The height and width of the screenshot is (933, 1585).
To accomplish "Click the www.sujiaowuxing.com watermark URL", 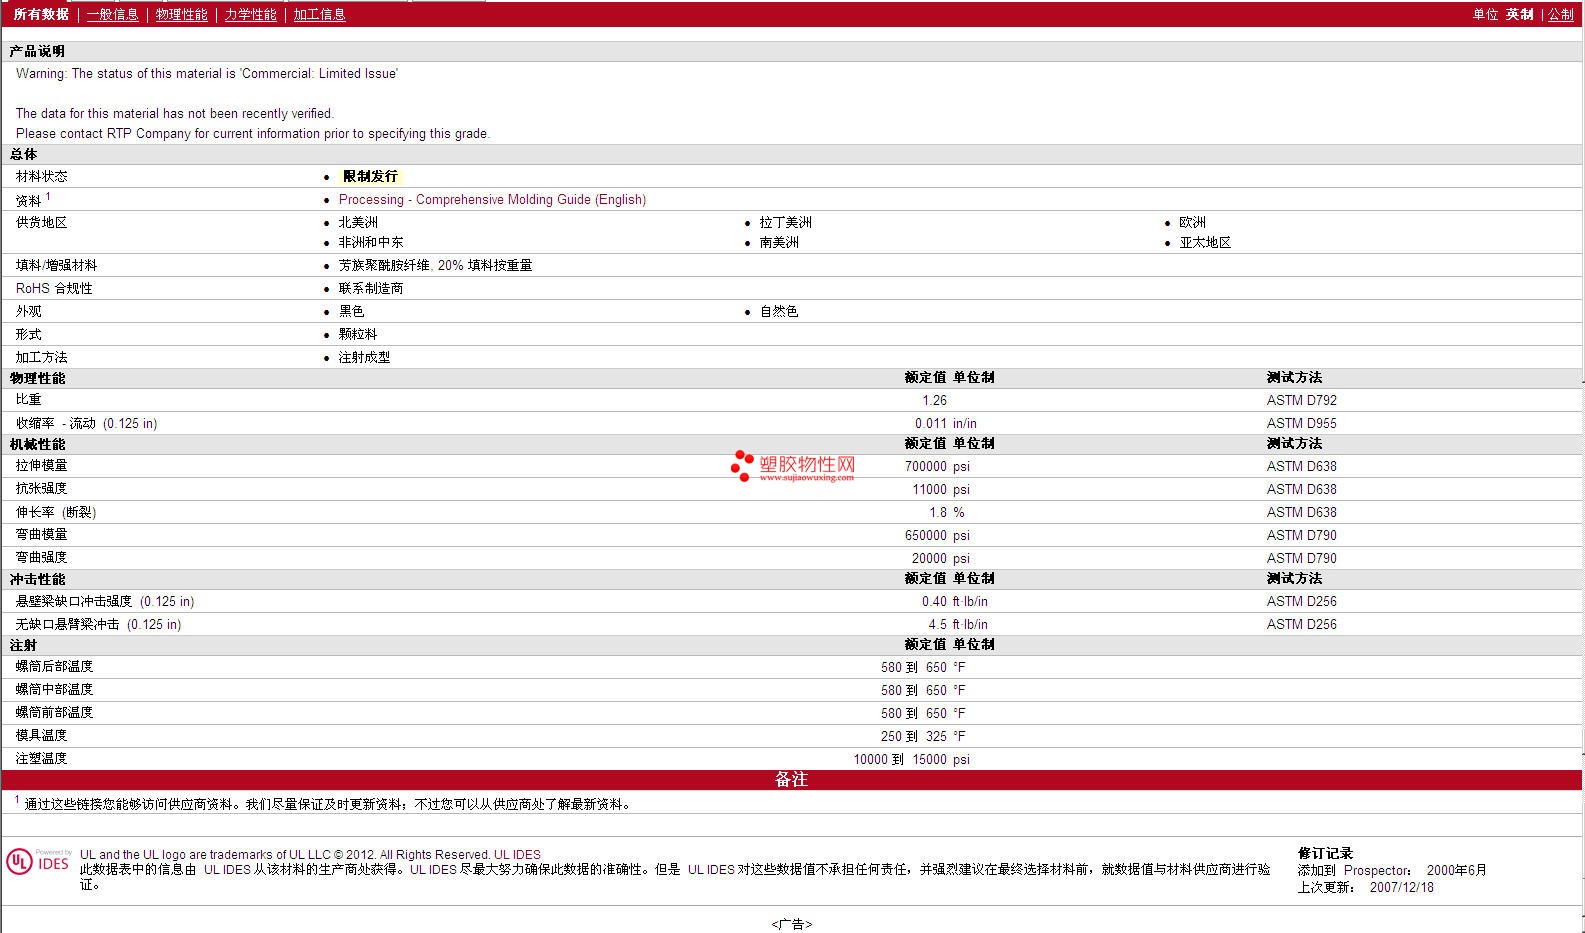I will coord(806,478).
